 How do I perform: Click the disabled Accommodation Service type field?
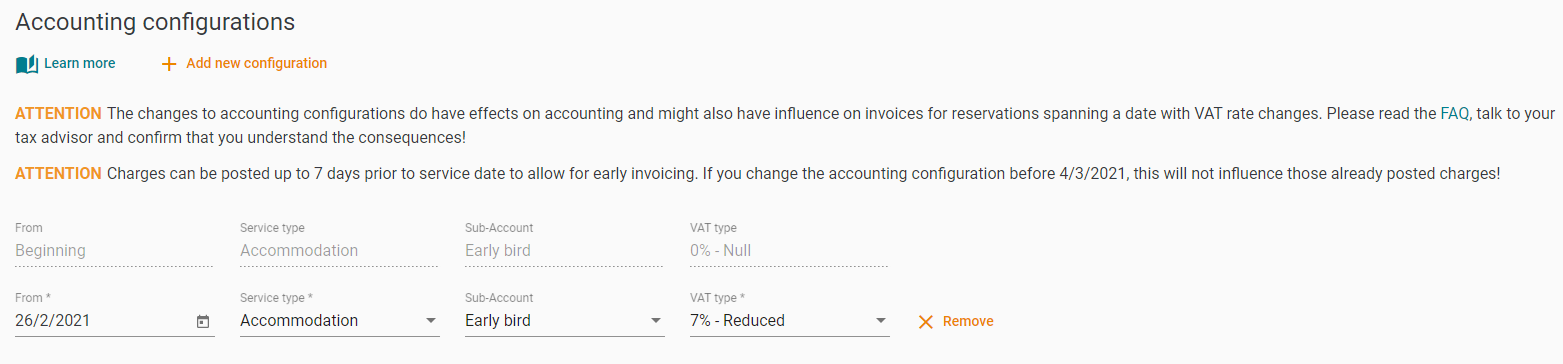coord(340,251)
